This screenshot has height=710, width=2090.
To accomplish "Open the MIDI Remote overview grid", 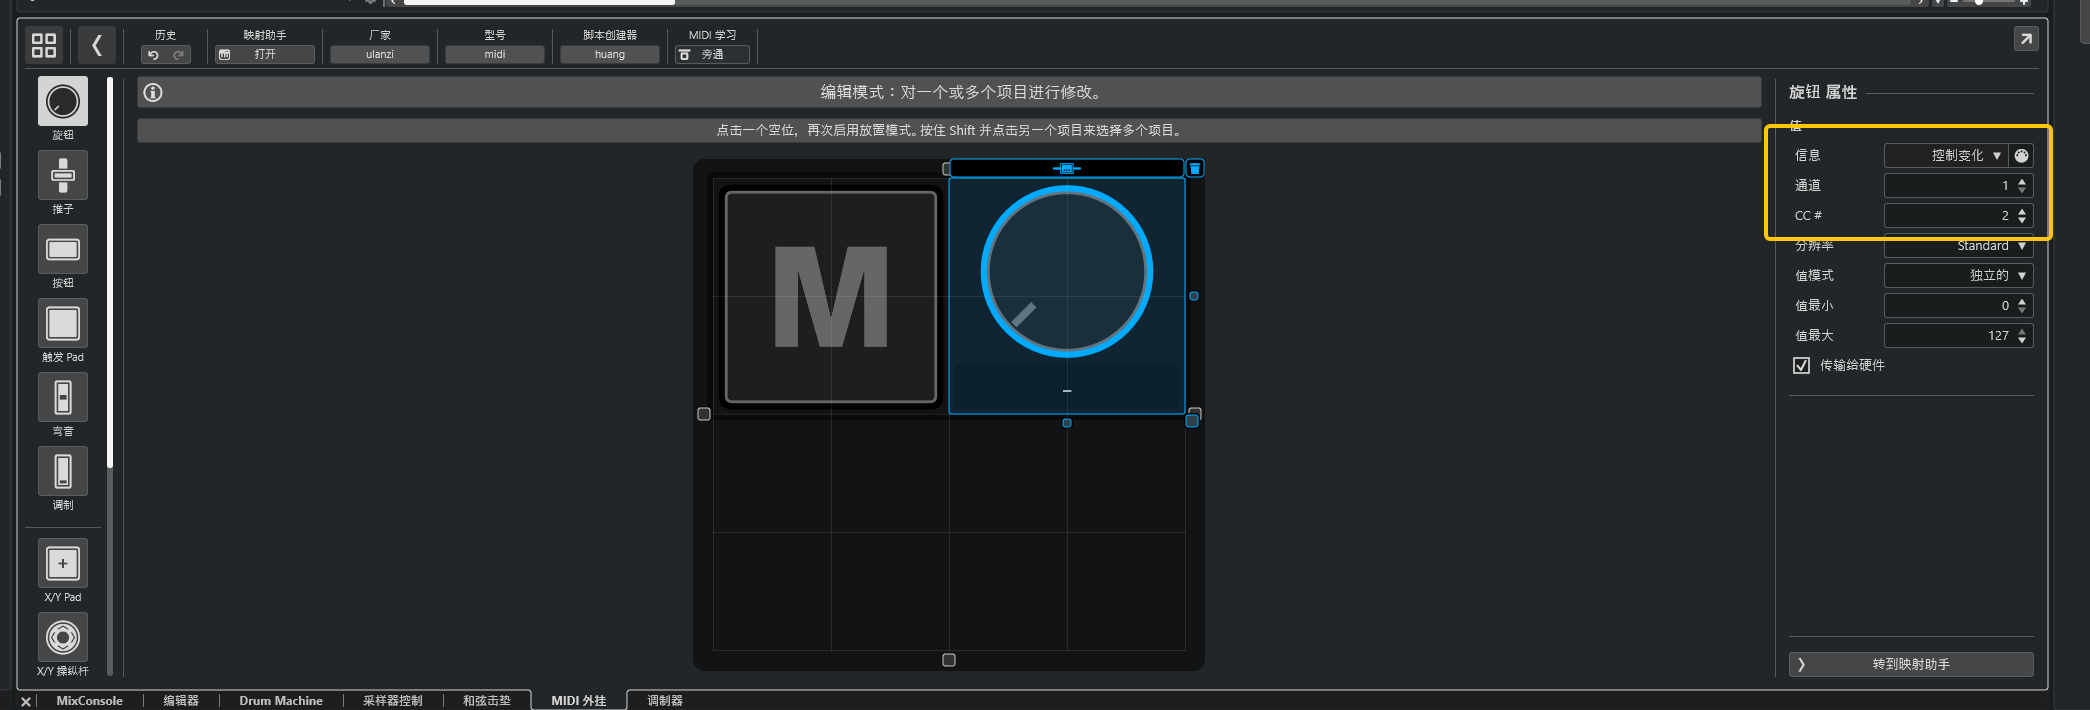I will pos(44,45).
